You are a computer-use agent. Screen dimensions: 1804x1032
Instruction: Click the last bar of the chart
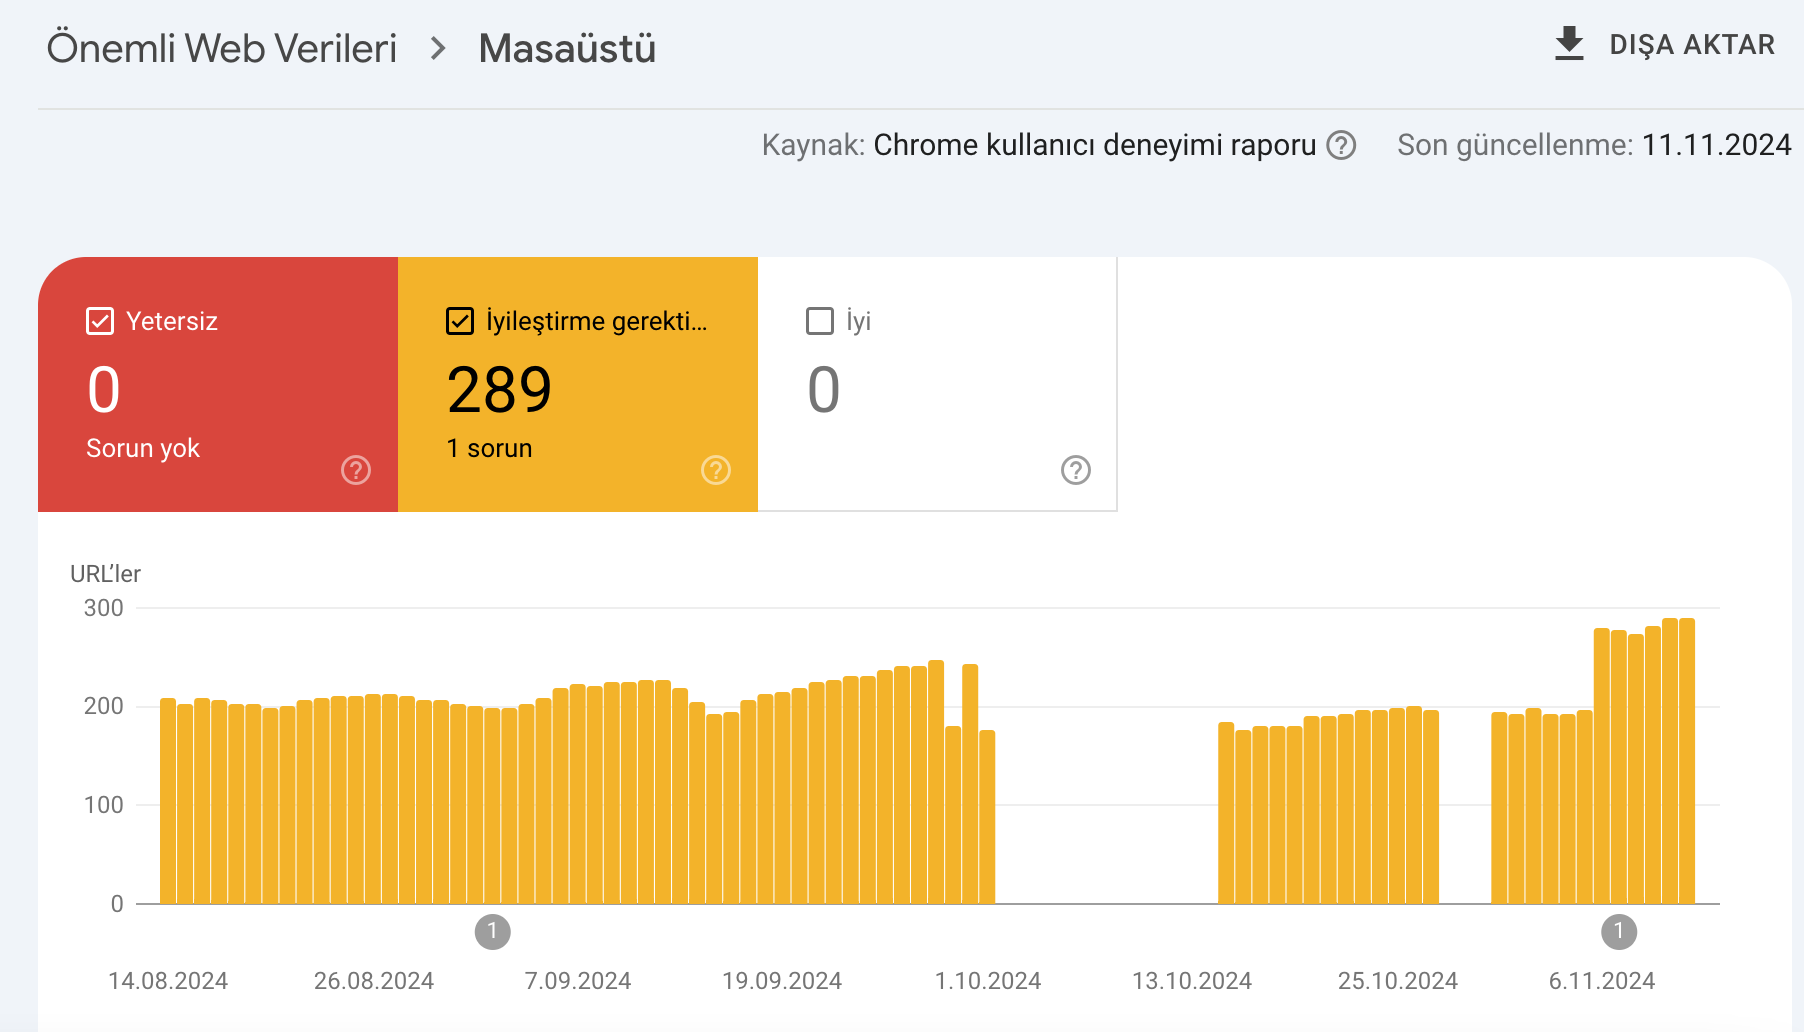(x=1687, y=761)
